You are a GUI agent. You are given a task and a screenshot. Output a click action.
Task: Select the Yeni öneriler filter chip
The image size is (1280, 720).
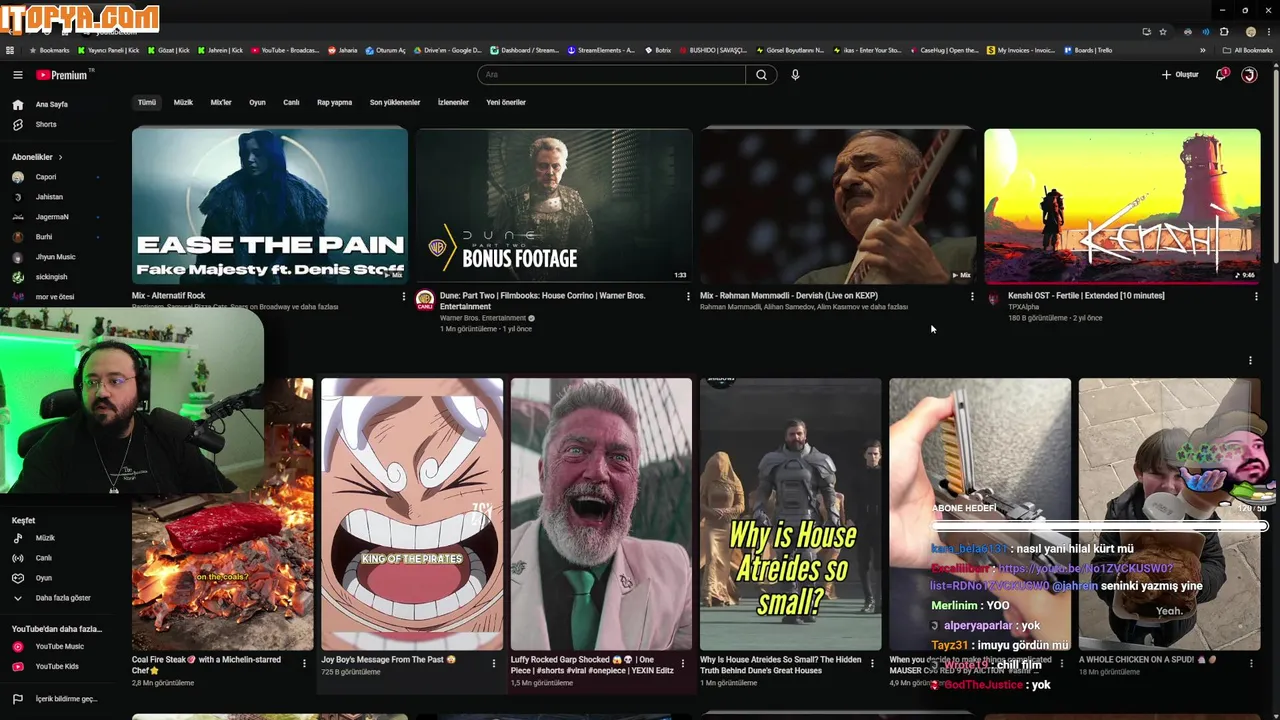[506, 102]
